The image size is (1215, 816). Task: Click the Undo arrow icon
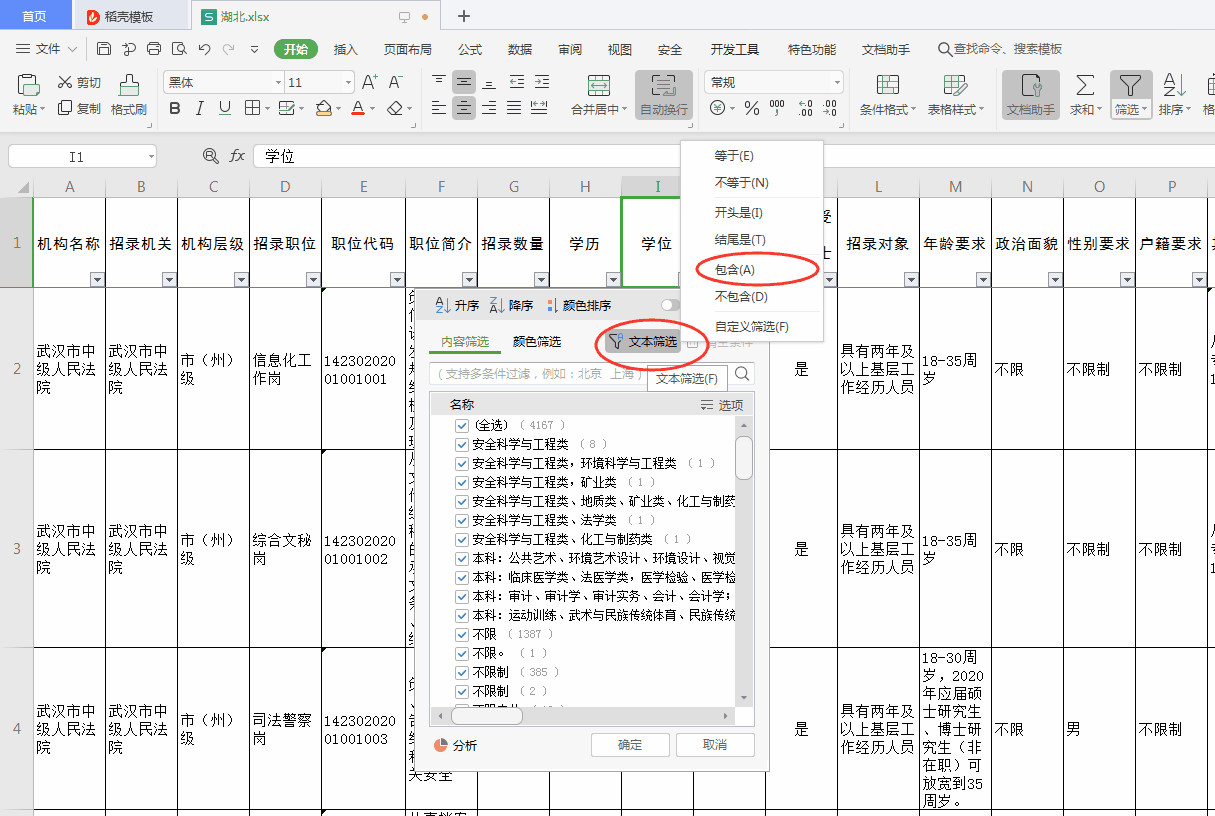[204, 48]
